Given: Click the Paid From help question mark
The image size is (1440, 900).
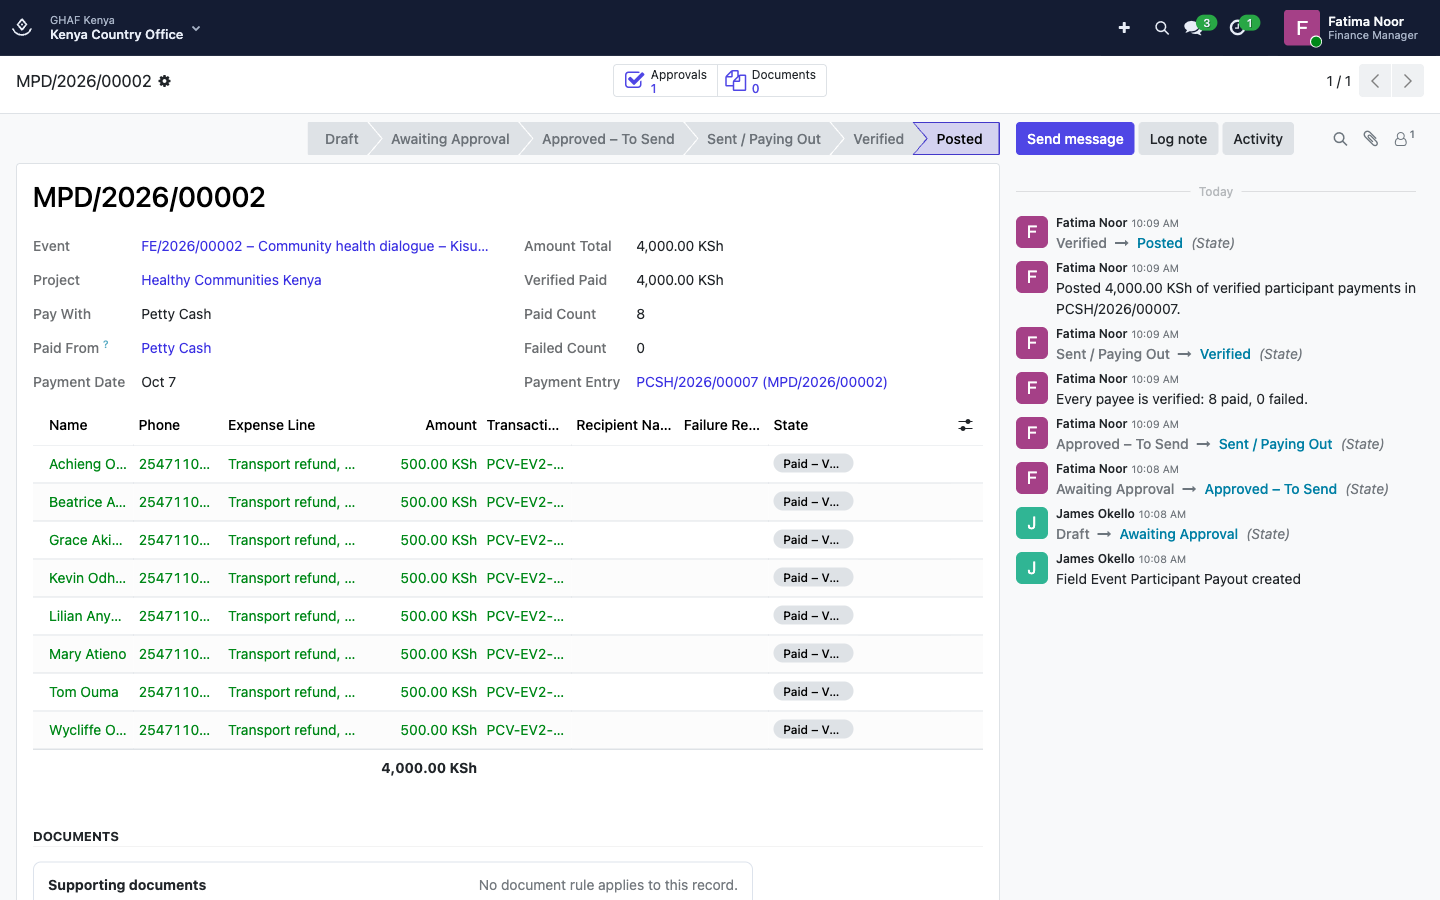Looking at the screenshot, I should coord(106,344).
